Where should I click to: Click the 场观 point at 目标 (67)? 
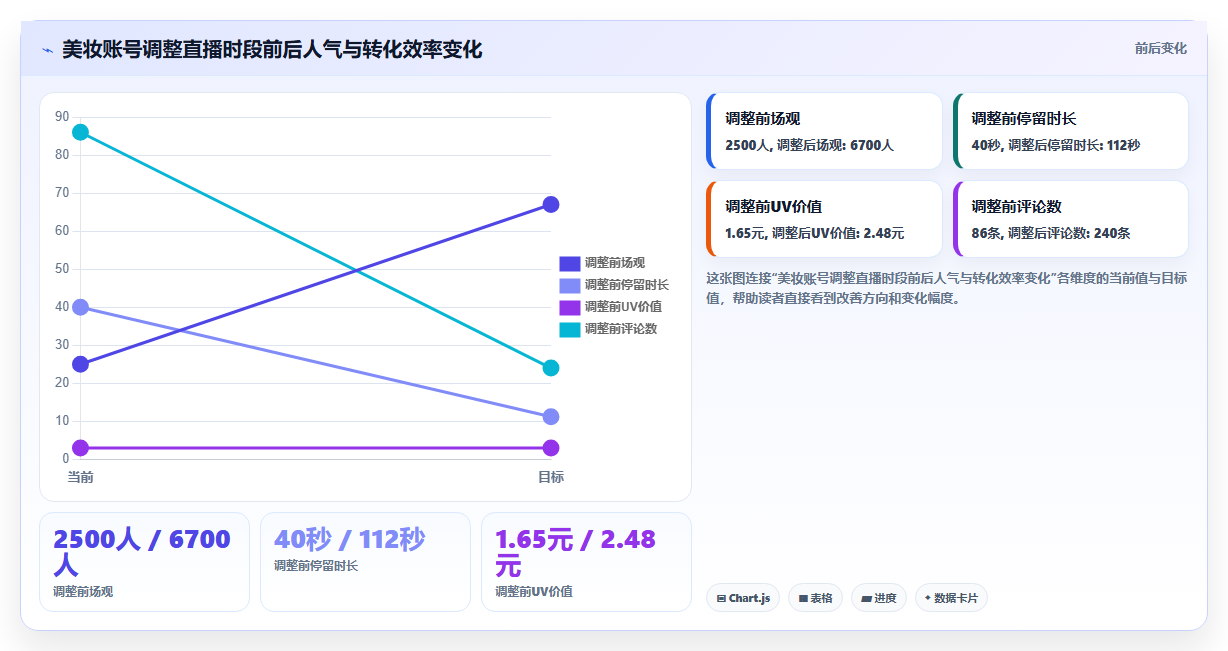[551, 204]
